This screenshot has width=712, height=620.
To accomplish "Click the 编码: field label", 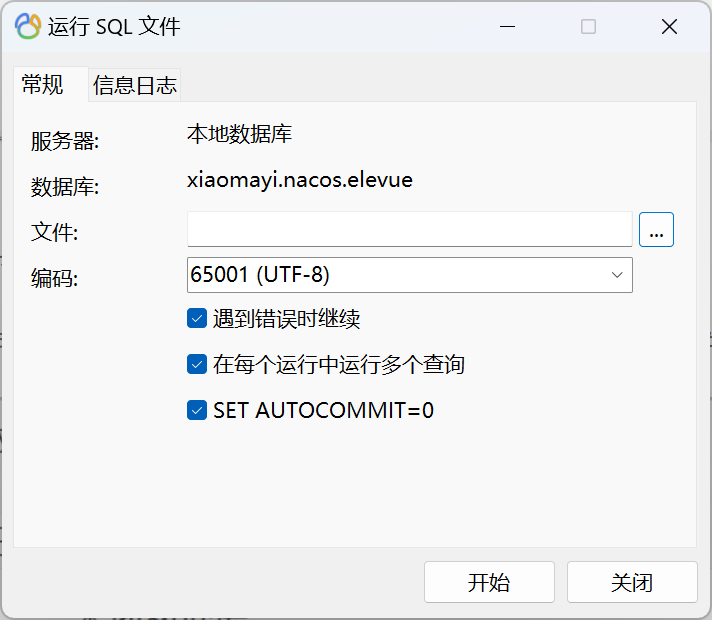I will [x=54, y=278].
